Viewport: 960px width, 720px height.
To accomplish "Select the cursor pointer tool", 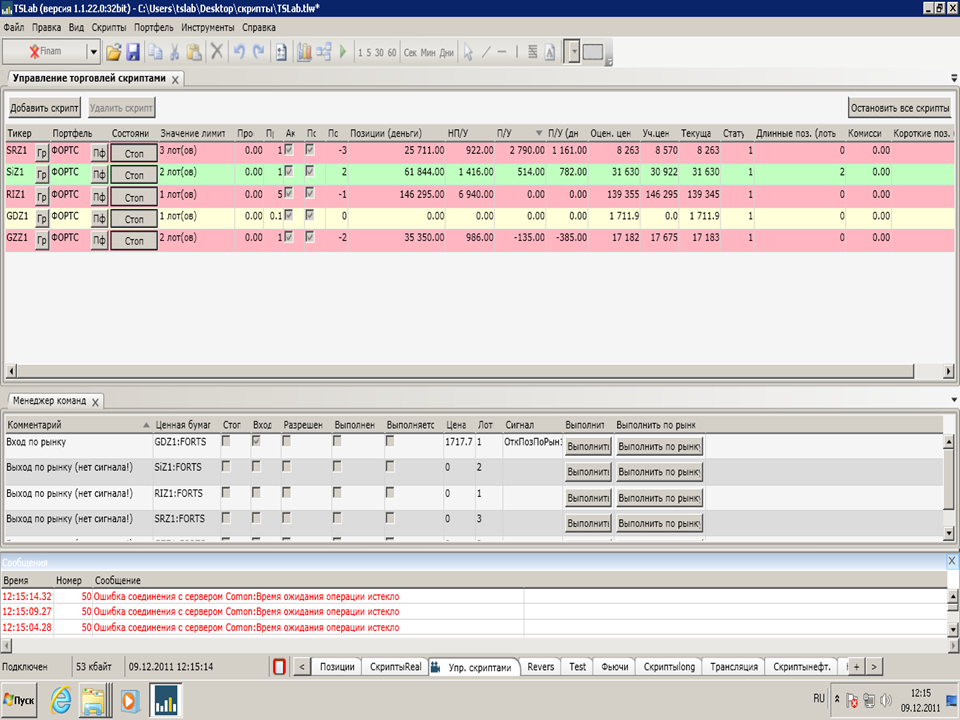I will click(x=468, y=52).
